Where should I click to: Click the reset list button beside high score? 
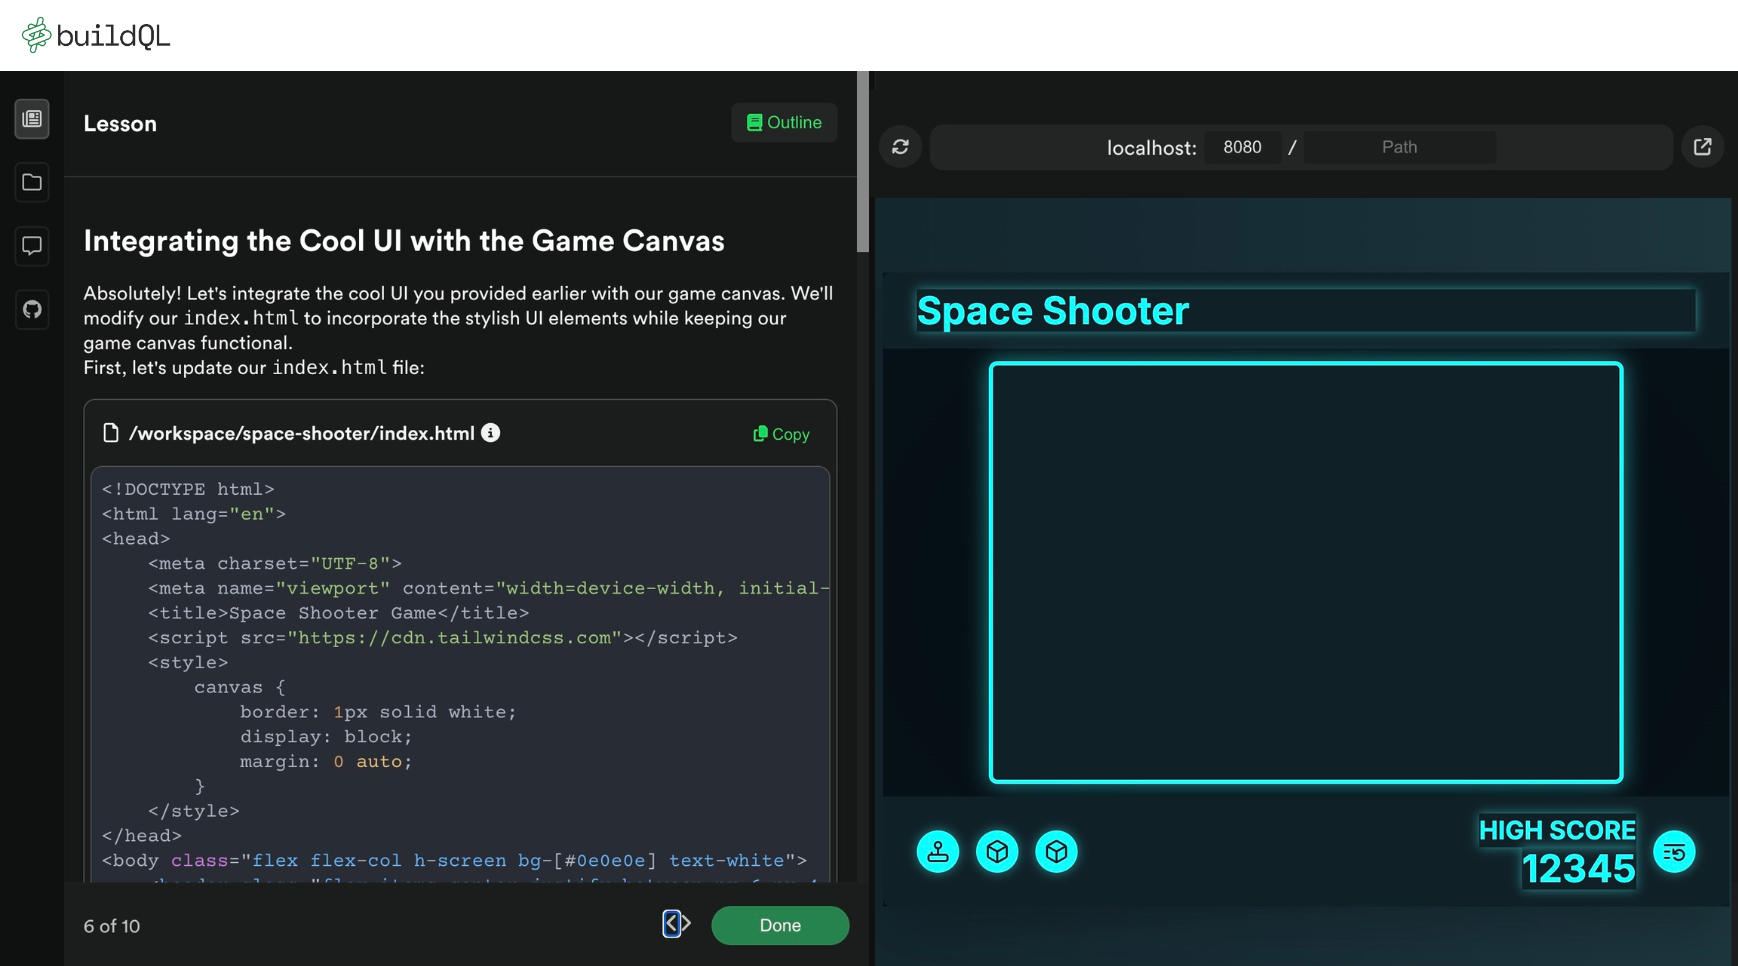coord(1674,852)
